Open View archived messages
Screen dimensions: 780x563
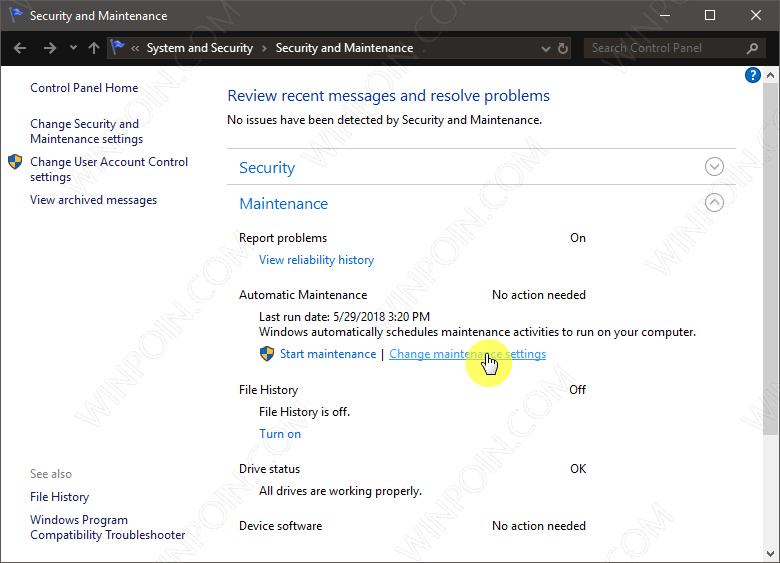tap(94, 200)
